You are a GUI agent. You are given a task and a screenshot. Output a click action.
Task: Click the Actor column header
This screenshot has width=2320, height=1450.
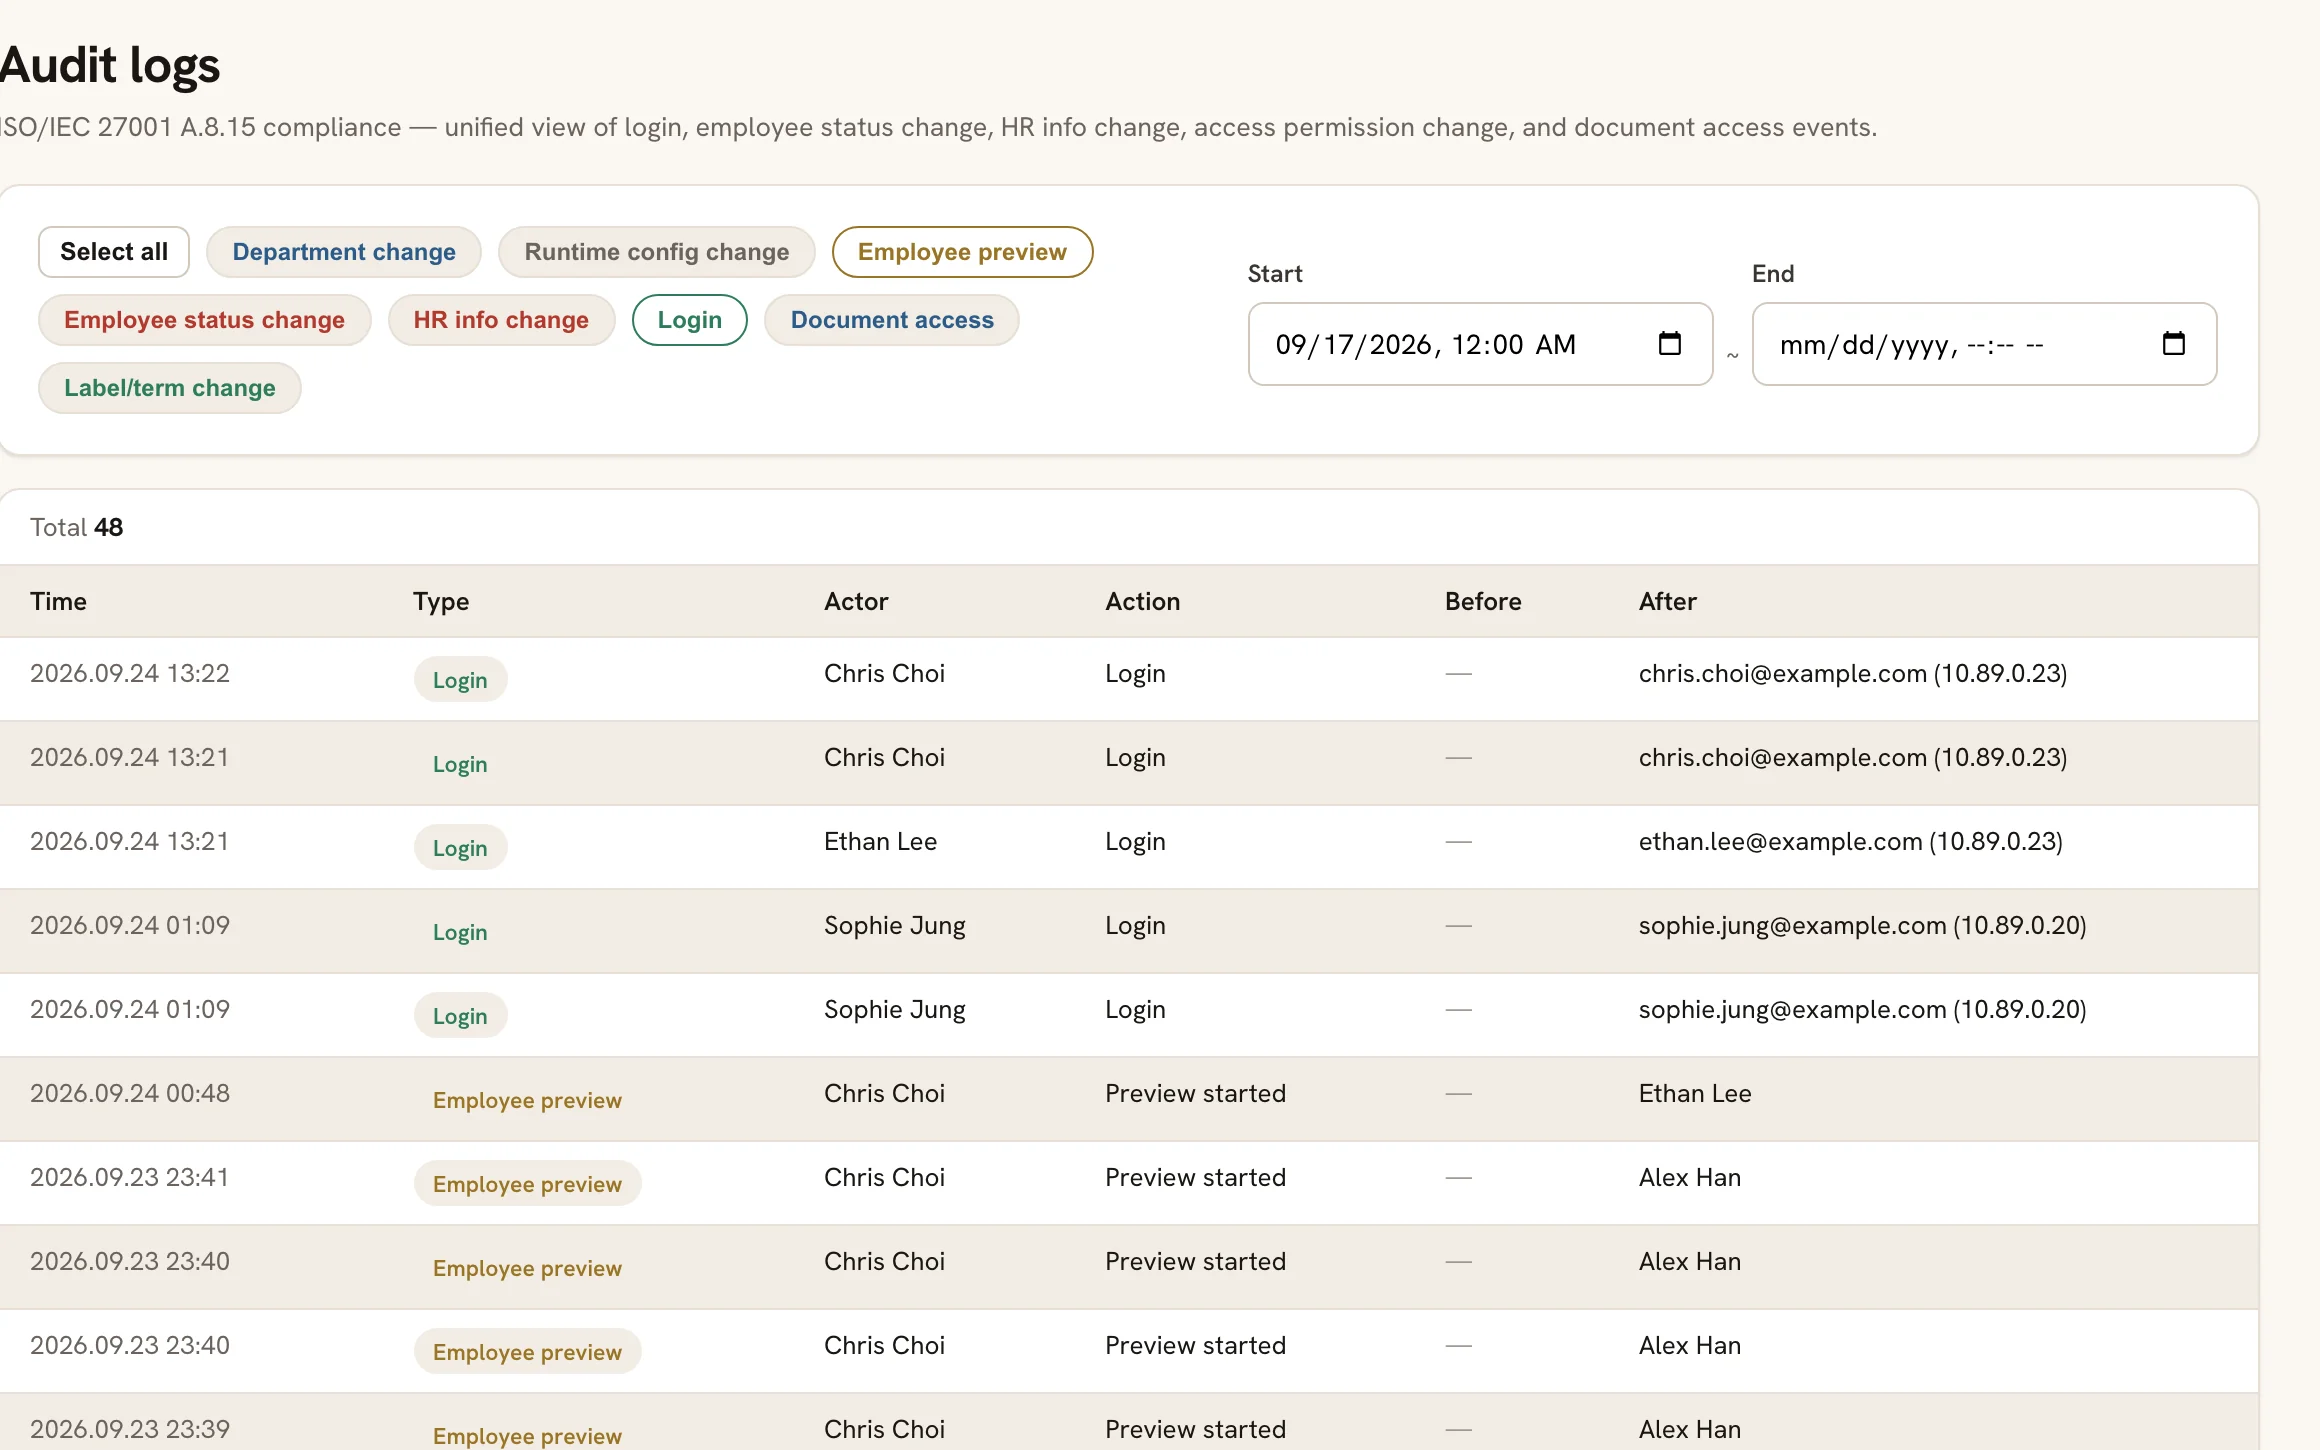(856, 601)
